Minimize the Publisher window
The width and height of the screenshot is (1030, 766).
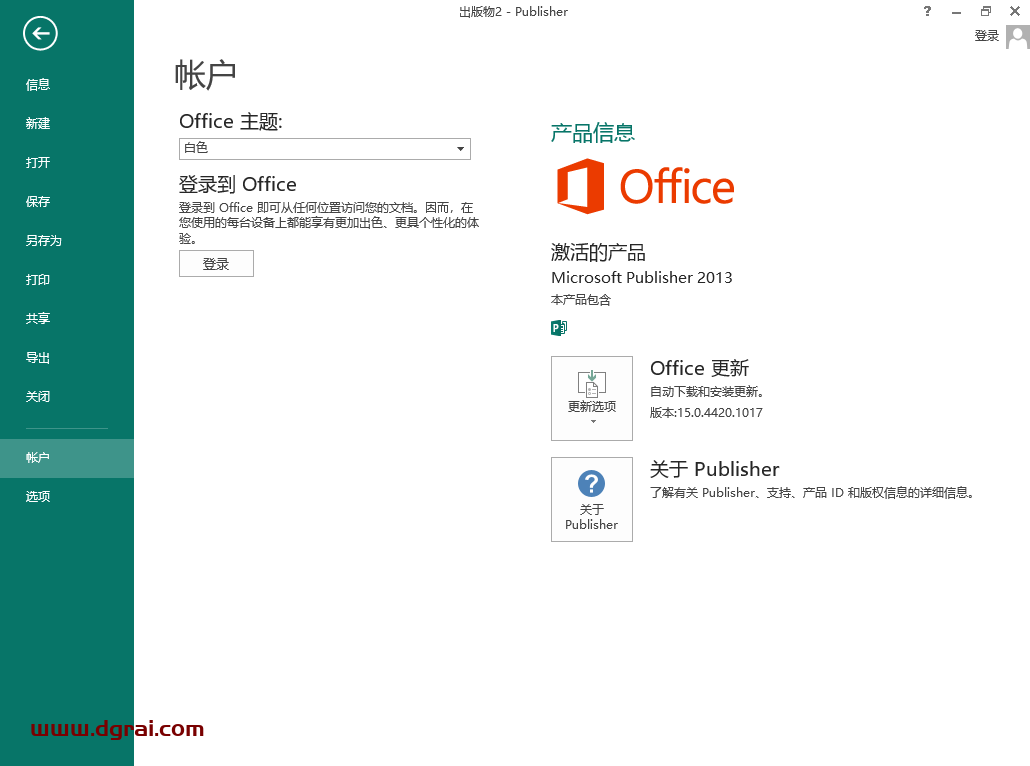[956, 11]
